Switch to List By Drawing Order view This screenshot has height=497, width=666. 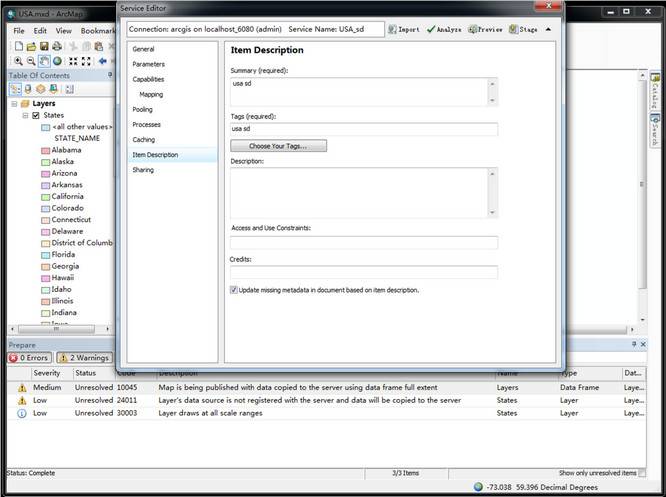pos(15,89)
